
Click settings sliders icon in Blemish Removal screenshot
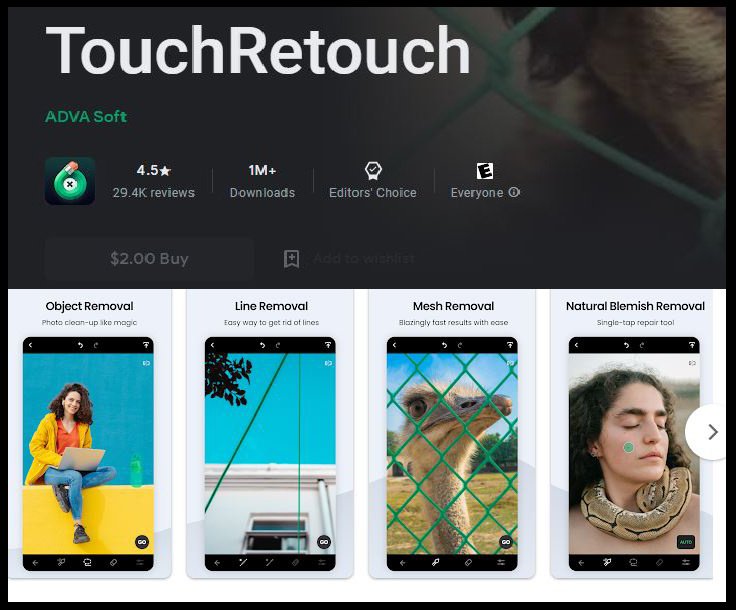click(686, 562)
